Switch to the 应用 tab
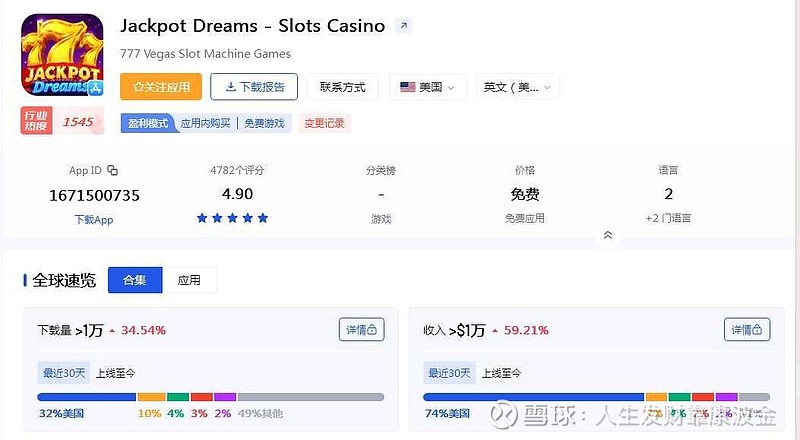This screenshot has height=440, width=800. point(189,280)
